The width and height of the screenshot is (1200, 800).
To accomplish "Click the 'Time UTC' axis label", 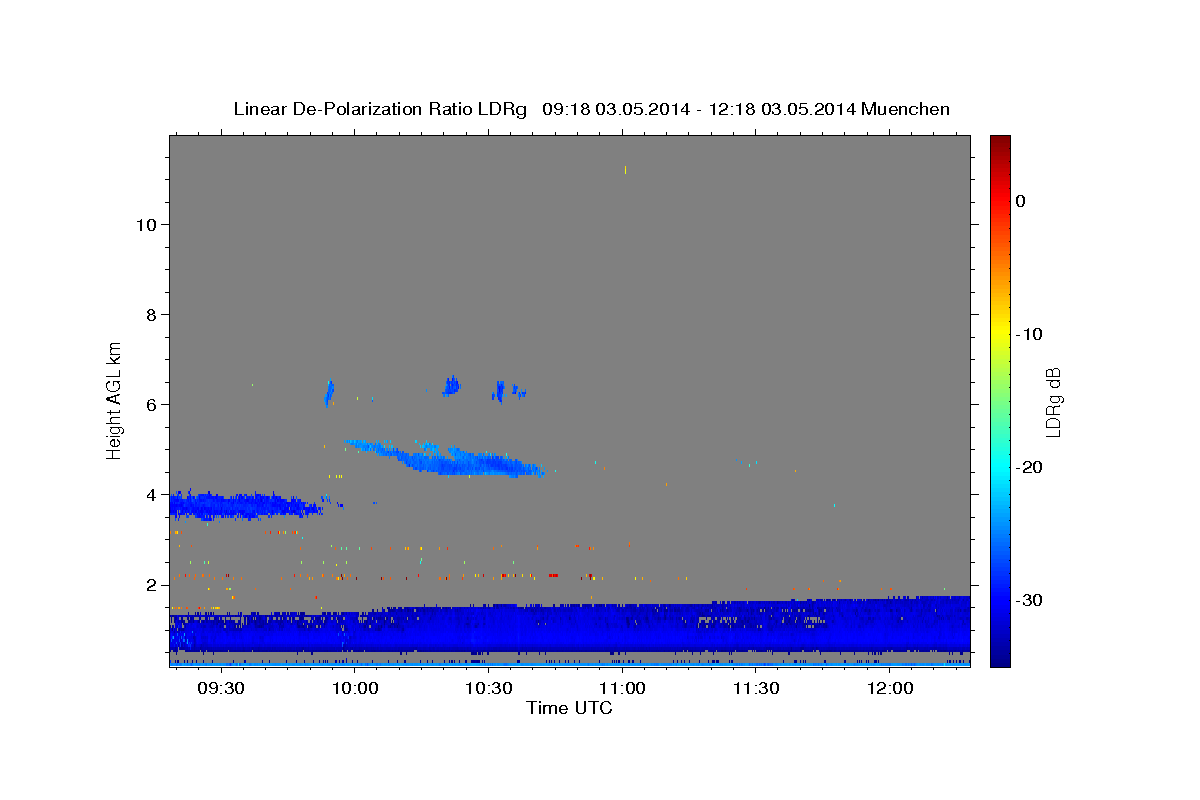I will click(x=569, y=708).
